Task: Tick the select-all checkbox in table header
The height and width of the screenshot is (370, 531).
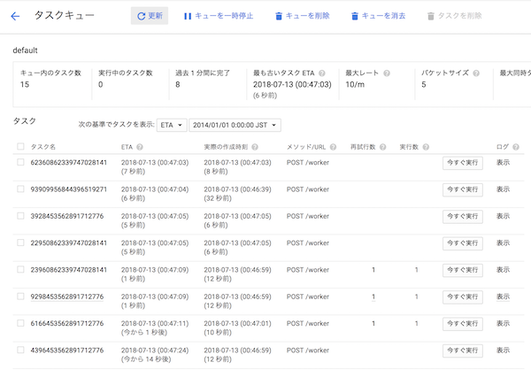Action: 21,147
